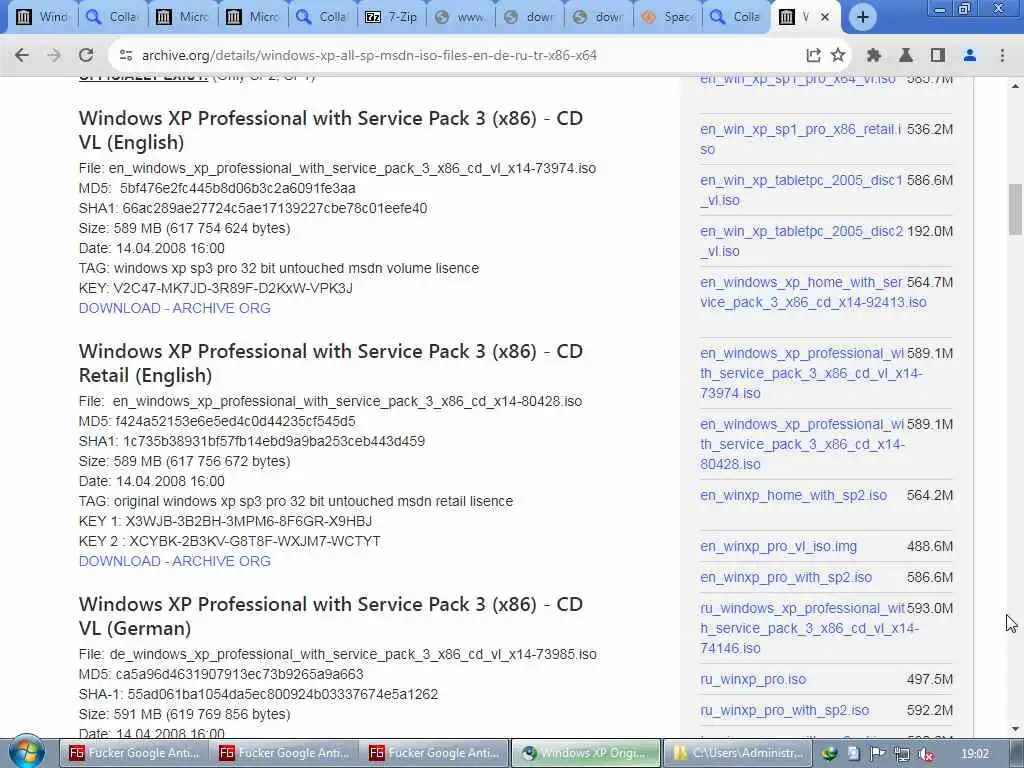This screenshot has height=768, width=1024.
Task: Open the Chrome three-dot menu
Action: [x=1002, y=56]
